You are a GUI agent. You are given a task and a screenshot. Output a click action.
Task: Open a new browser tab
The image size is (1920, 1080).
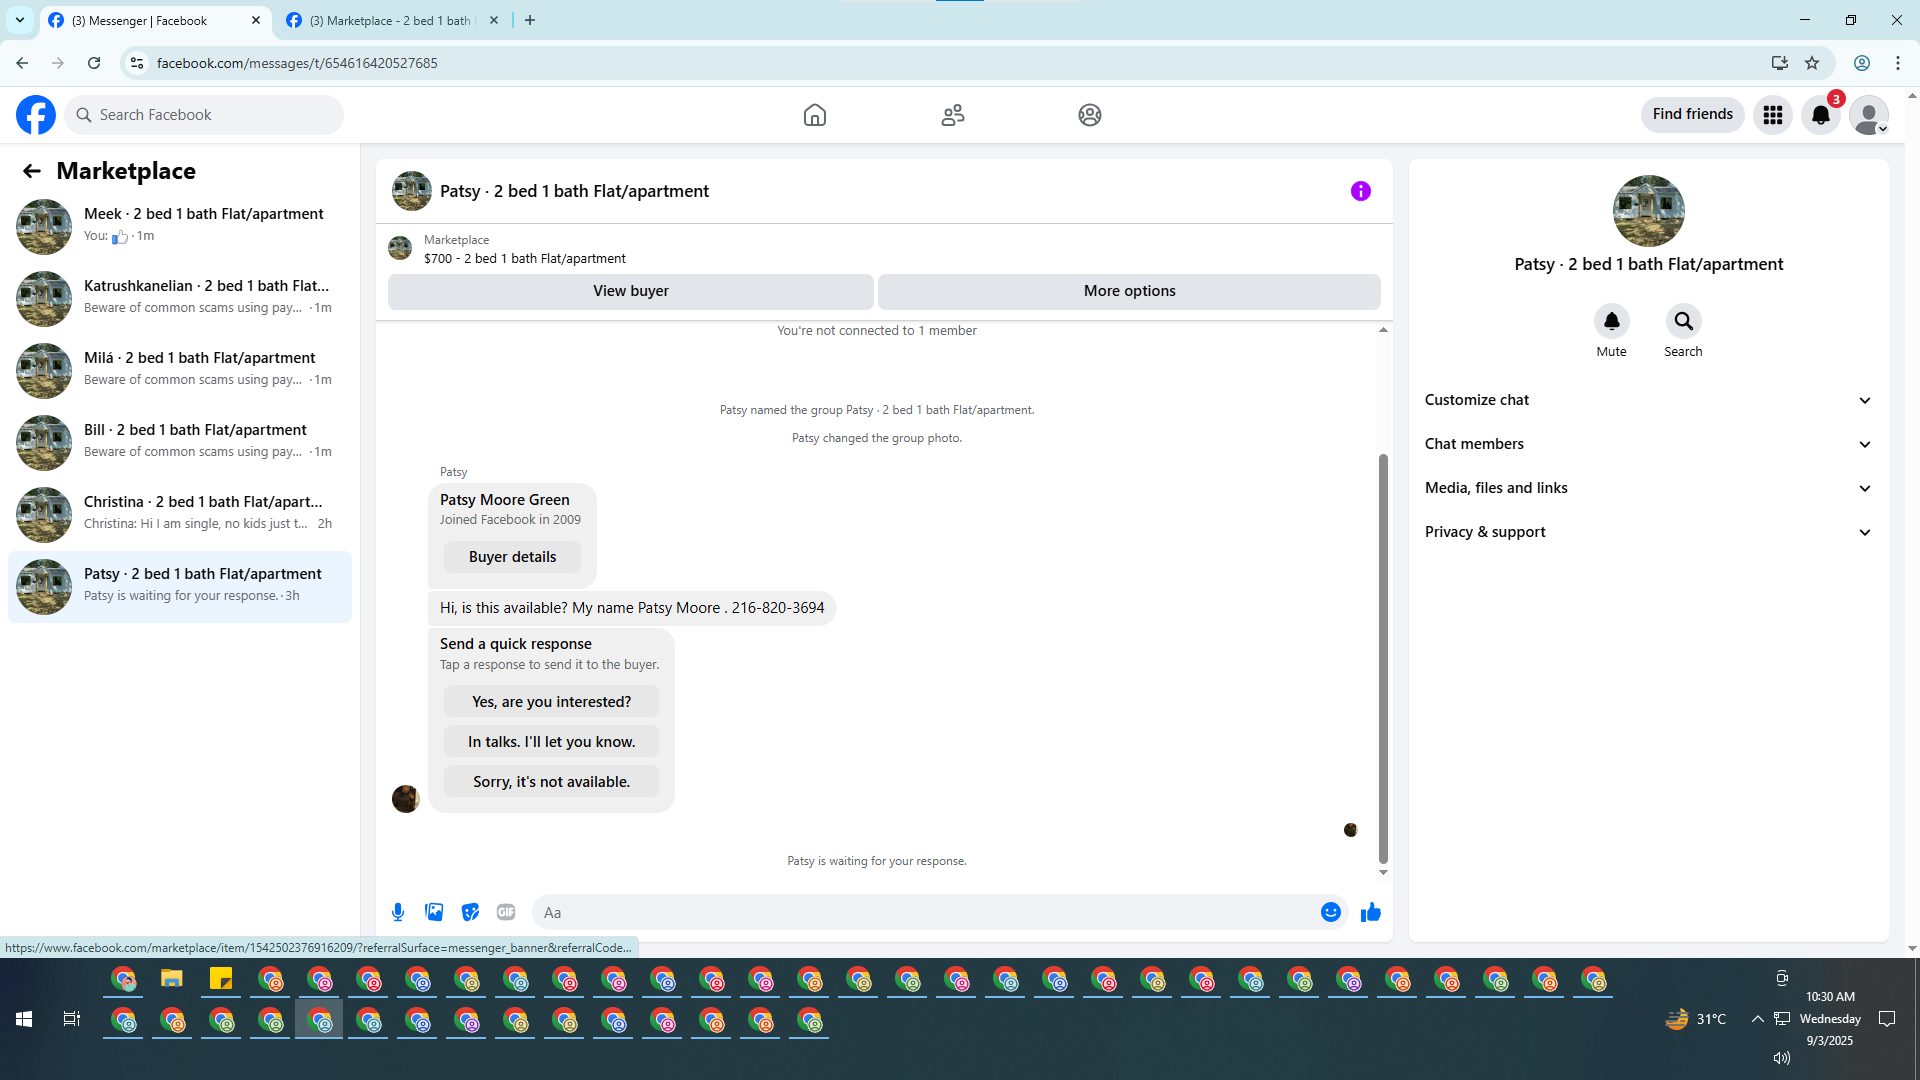point(530,21)
